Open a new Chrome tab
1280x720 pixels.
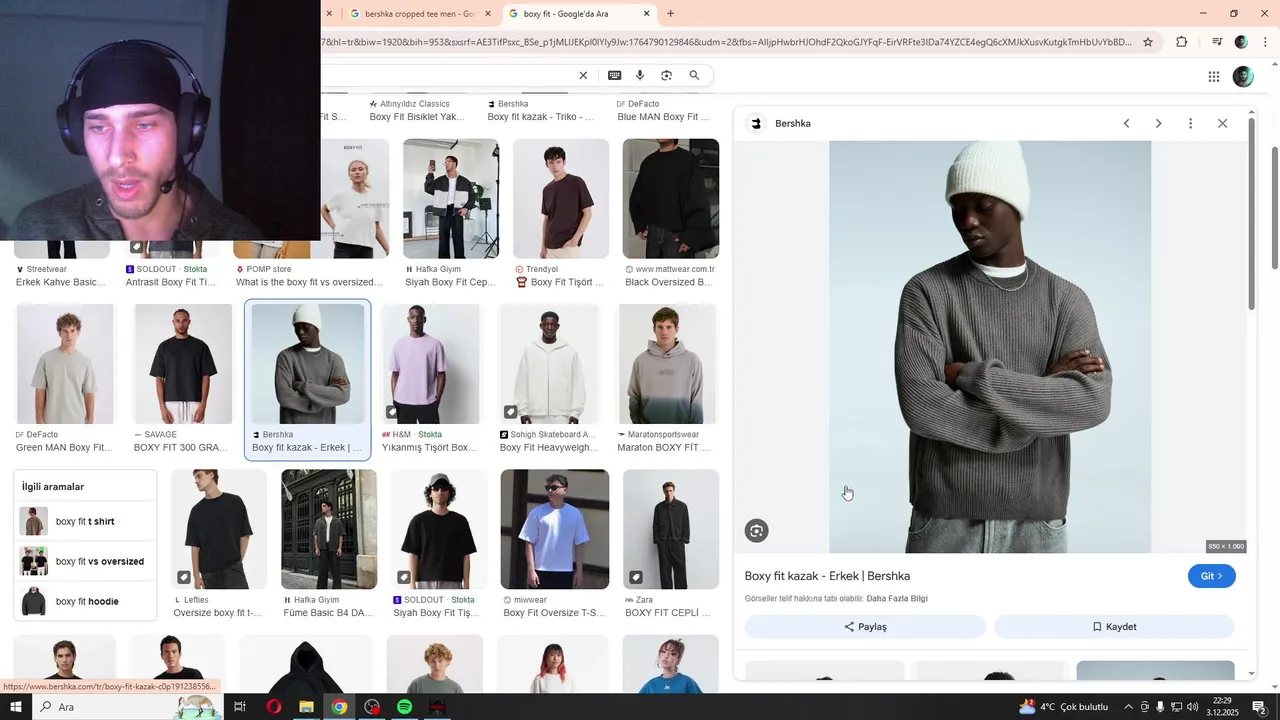670,14
